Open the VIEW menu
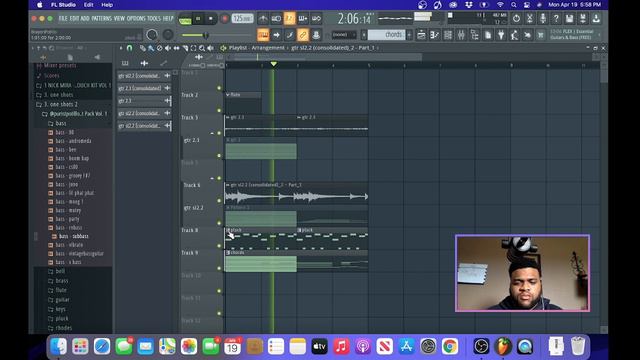The width and height of the screenshot is (640, 360). click(x=119, y=18)
